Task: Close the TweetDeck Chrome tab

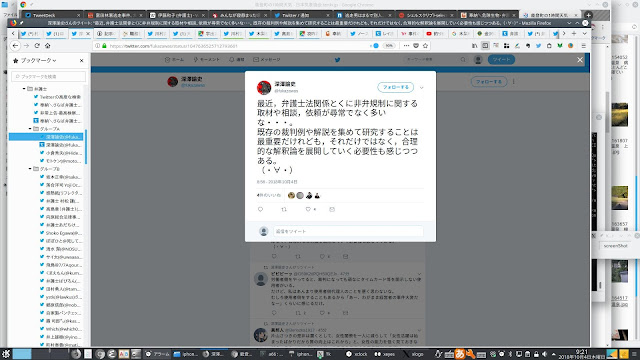Action: 78,16
